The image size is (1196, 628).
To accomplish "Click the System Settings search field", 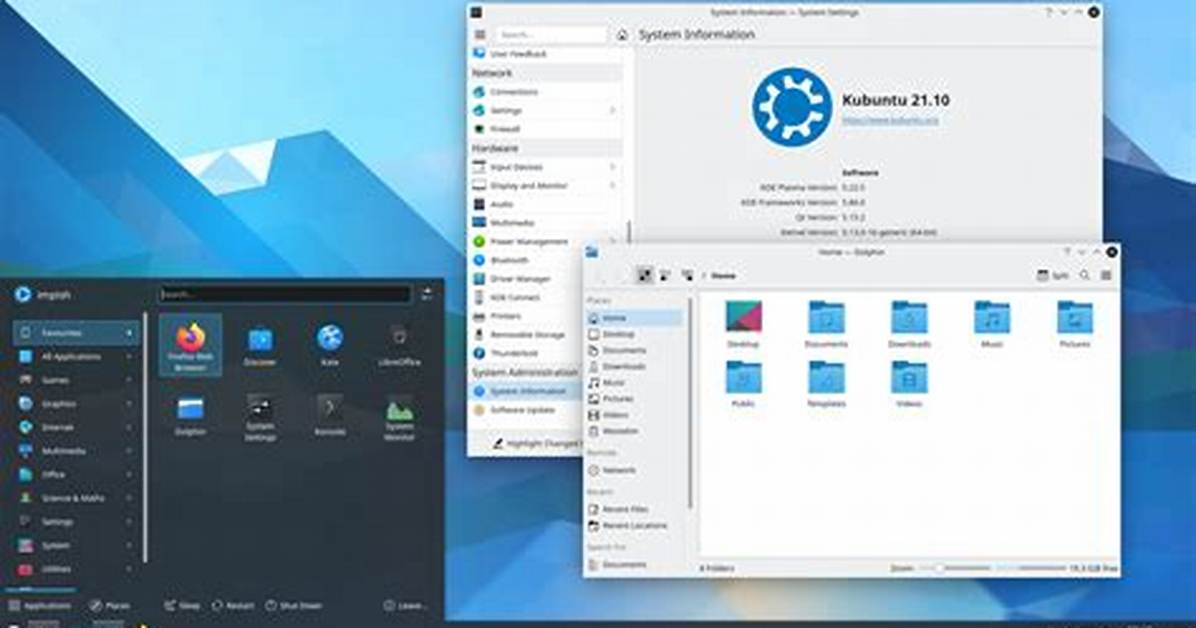I will (x=551, y=34).
